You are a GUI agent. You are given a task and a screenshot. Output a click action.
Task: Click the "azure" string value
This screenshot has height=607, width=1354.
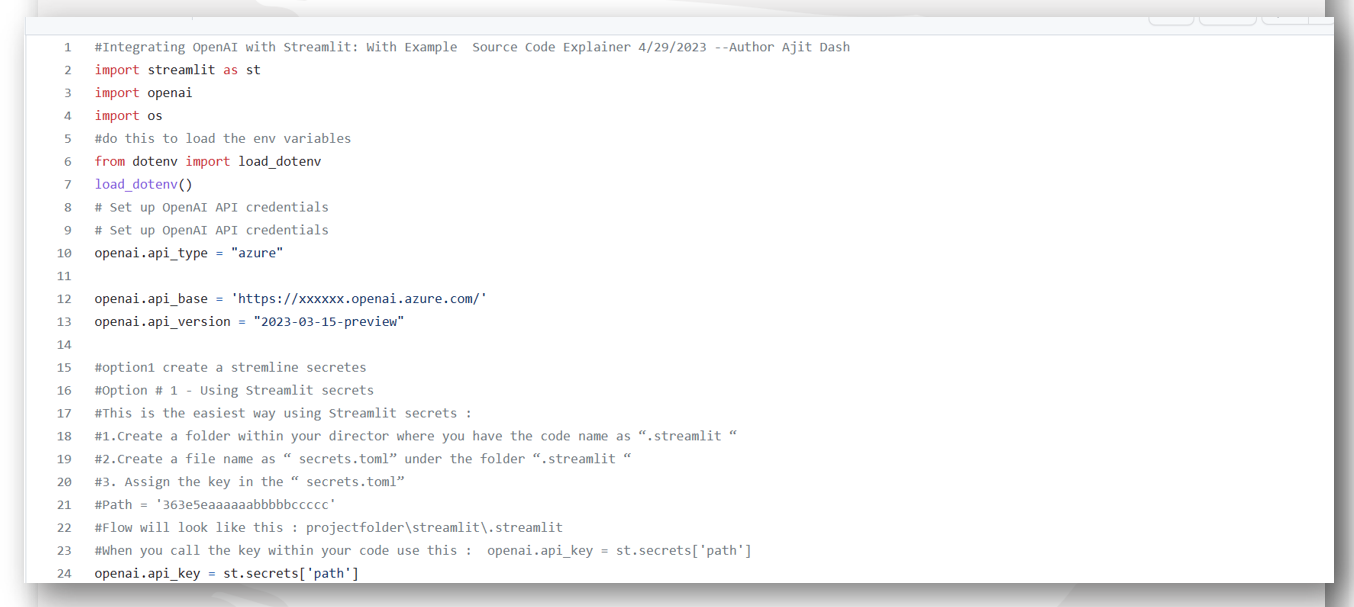pos(257,253)
